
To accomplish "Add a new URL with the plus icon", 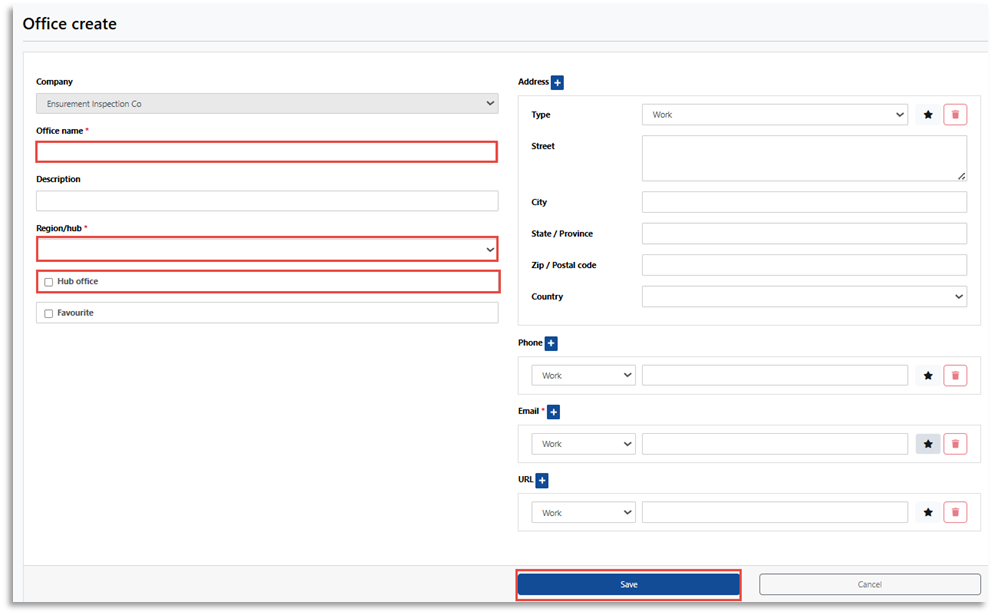I will (542, 480).
